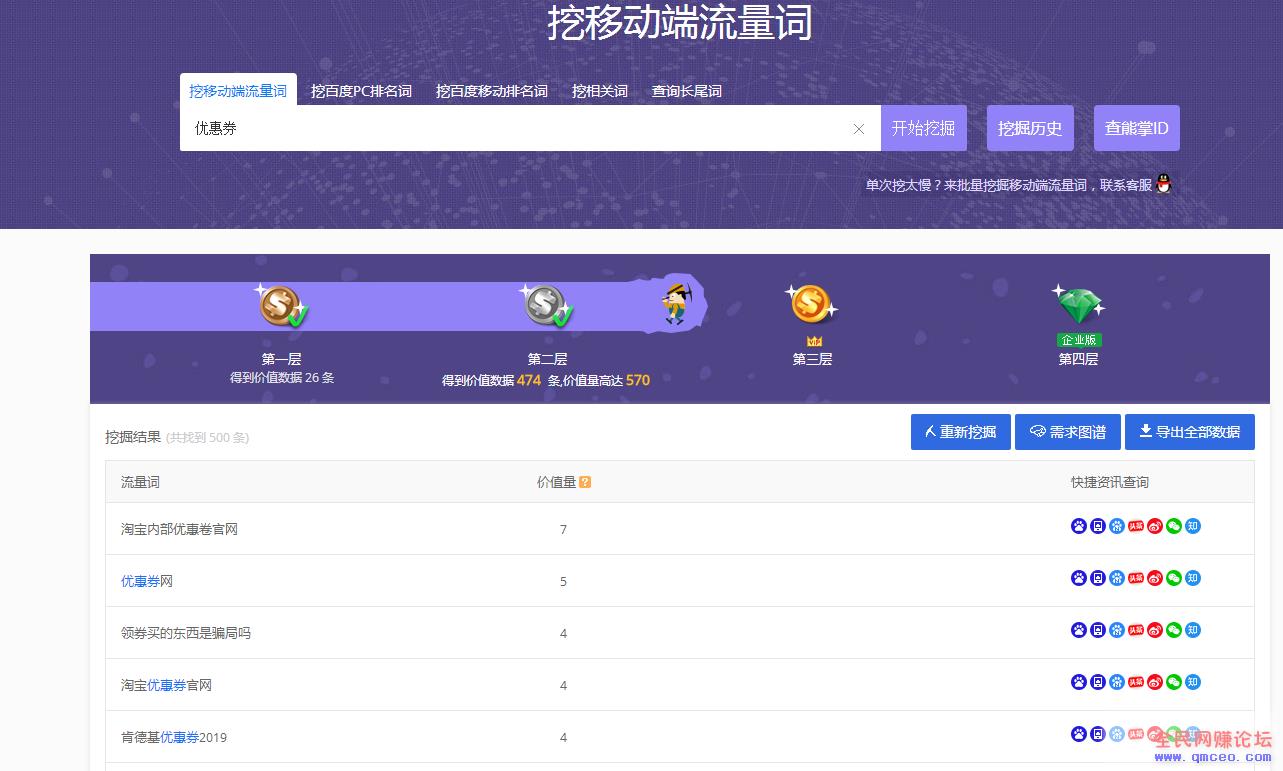The height and width of the screenshot is (771, 1283).
Task: Open Baidu paw icon for 领券买的东西是骗局吗
Action: [1078, 630]
